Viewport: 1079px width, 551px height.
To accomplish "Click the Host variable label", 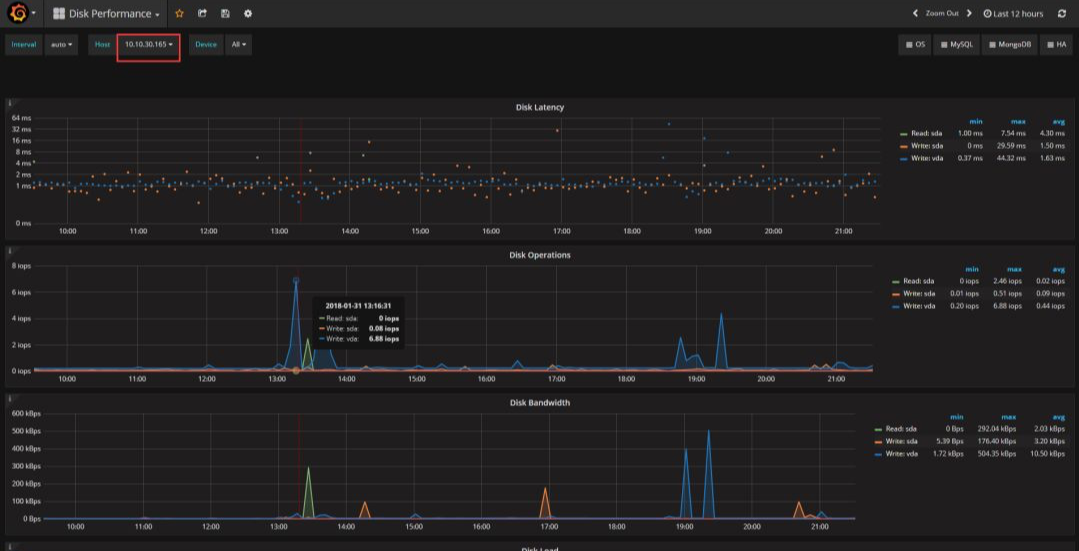I will (x=103, y=45).
